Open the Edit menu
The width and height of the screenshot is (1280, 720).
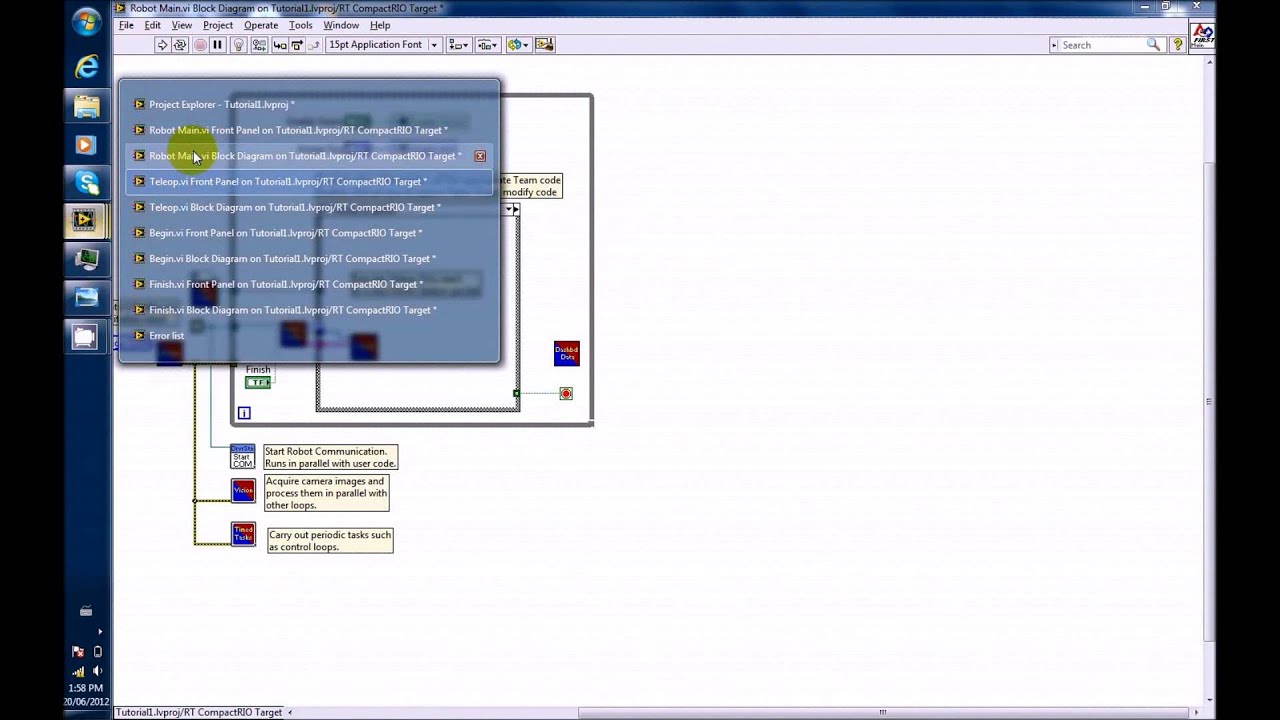pos(152,25)
